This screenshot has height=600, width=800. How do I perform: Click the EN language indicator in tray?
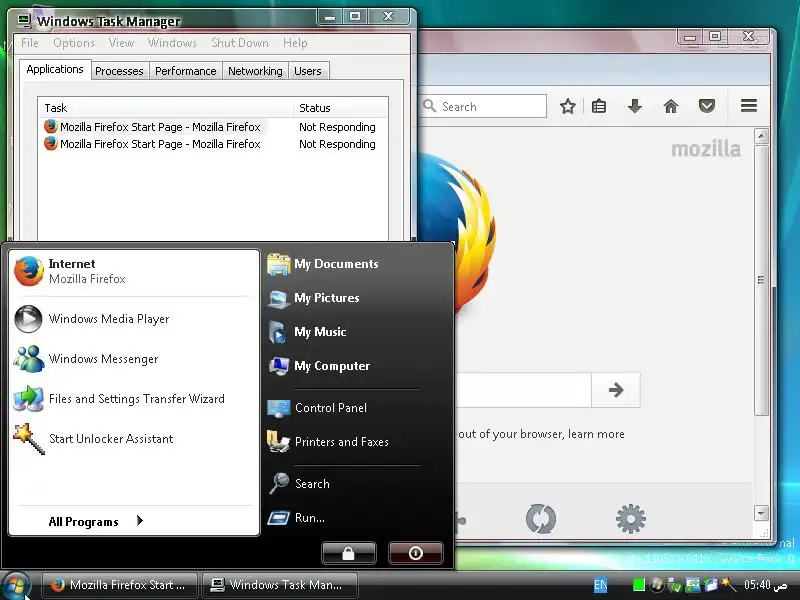(x=600, y=585)
